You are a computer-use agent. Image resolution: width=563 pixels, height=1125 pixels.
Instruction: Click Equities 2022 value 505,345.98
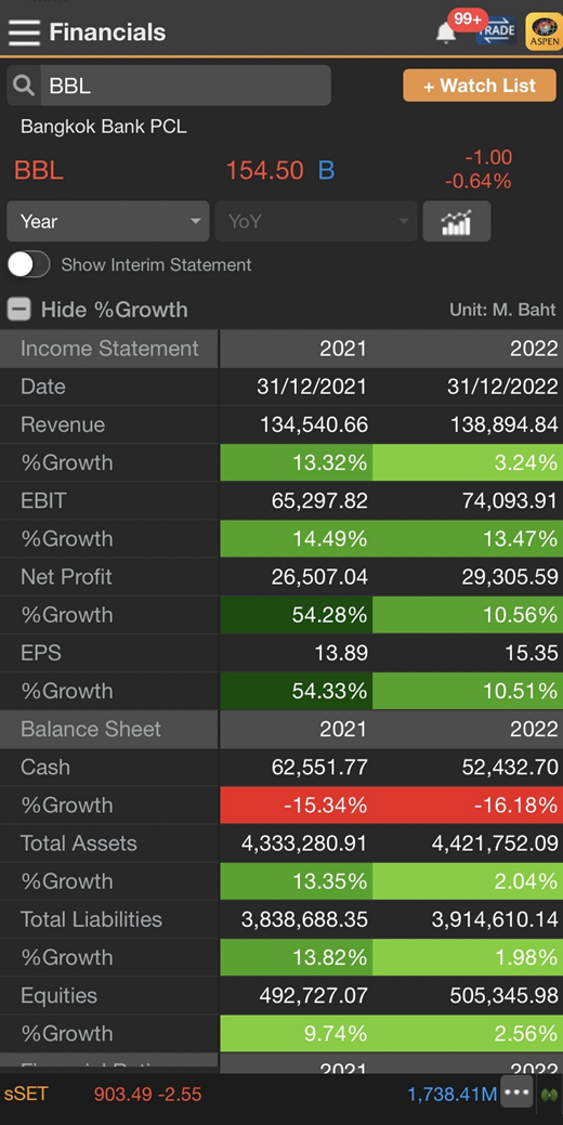pos(503,995)
